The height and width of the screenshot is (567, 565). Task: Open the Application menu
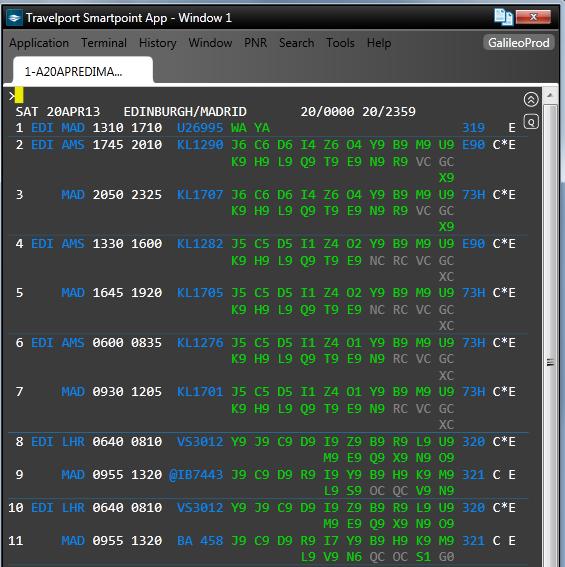tap(39, 43)
